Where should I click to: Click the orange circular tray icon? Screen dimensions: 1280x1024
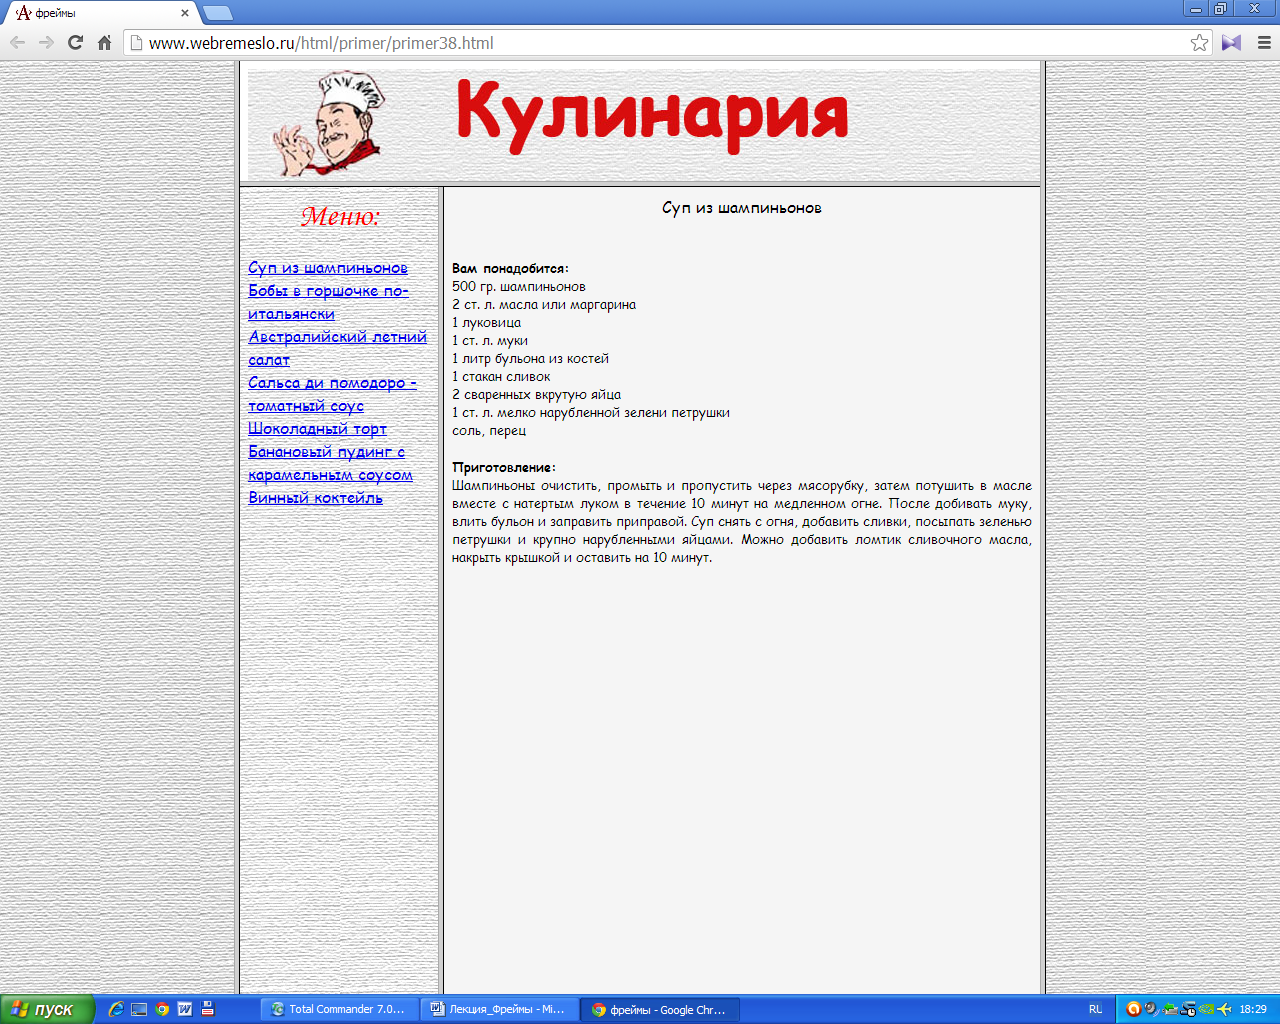tap(1133, 1009)
